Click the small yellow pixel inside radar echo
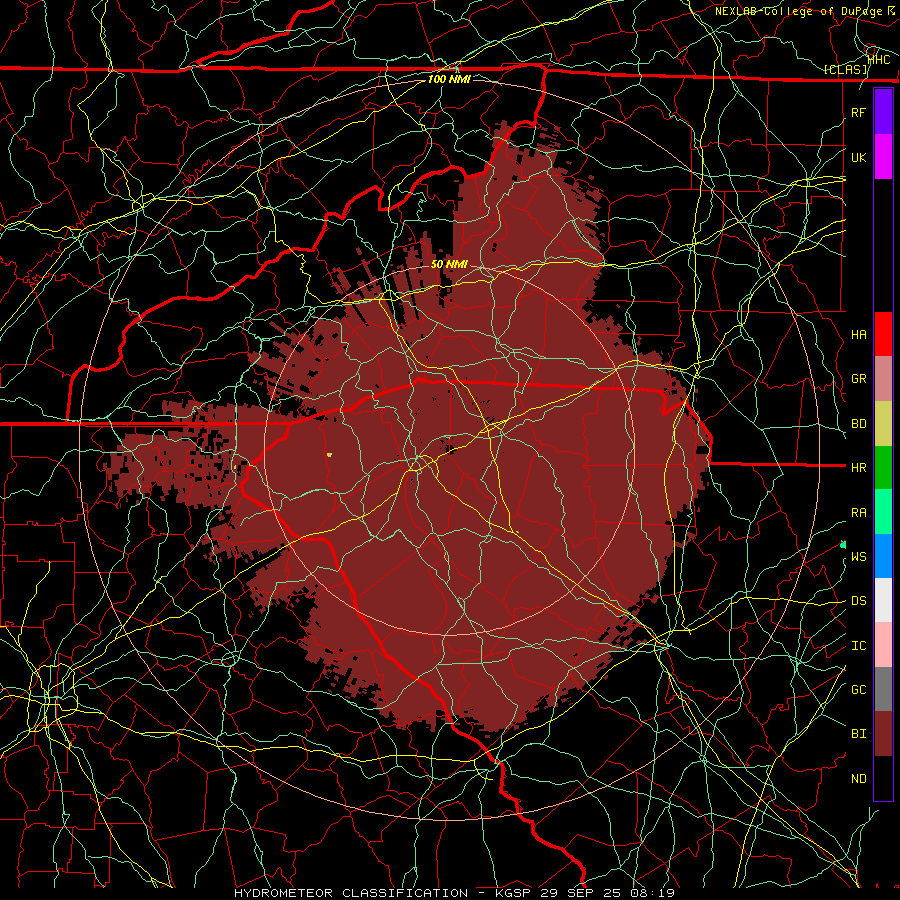Screen dimensions: 900x900 click(329, 455)
